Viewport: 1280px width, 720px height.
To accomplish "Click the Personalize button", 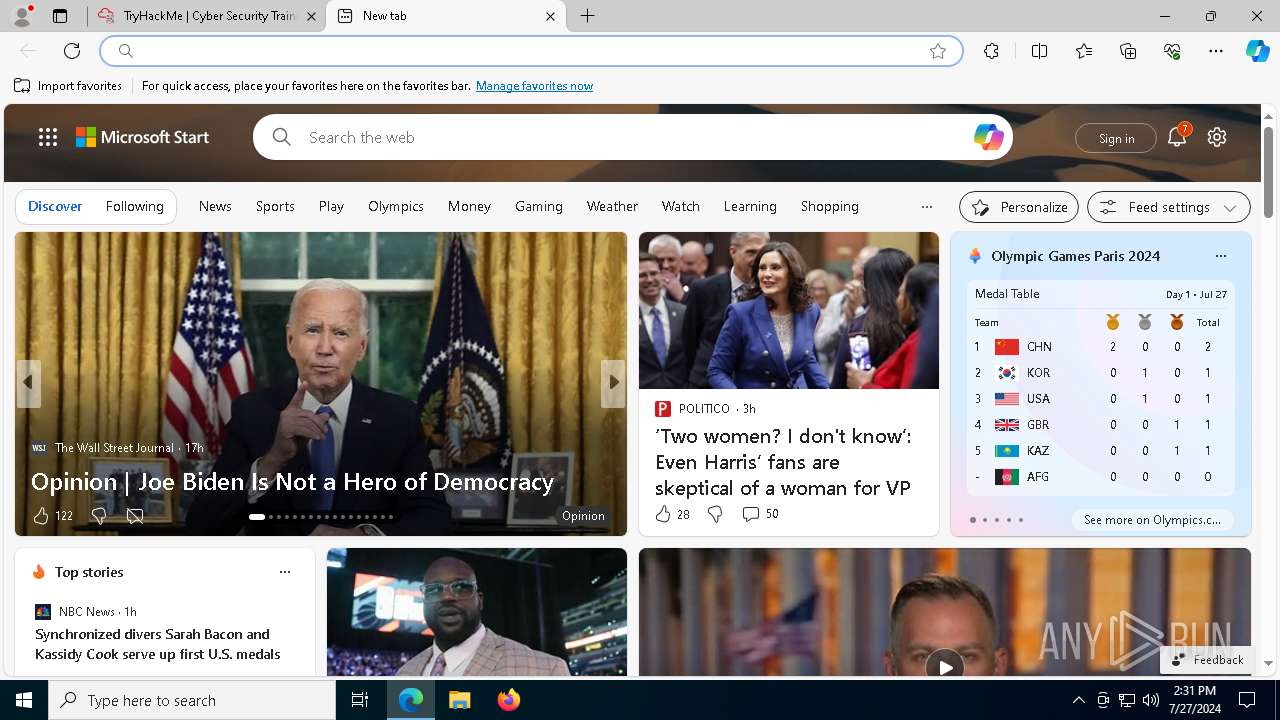I will (x=1019, y=207).
